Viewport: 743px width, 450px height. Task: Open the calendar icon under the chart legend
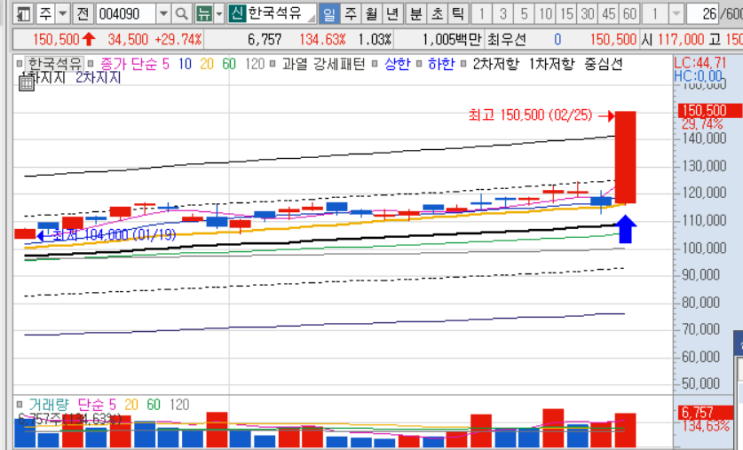[27, 83]
